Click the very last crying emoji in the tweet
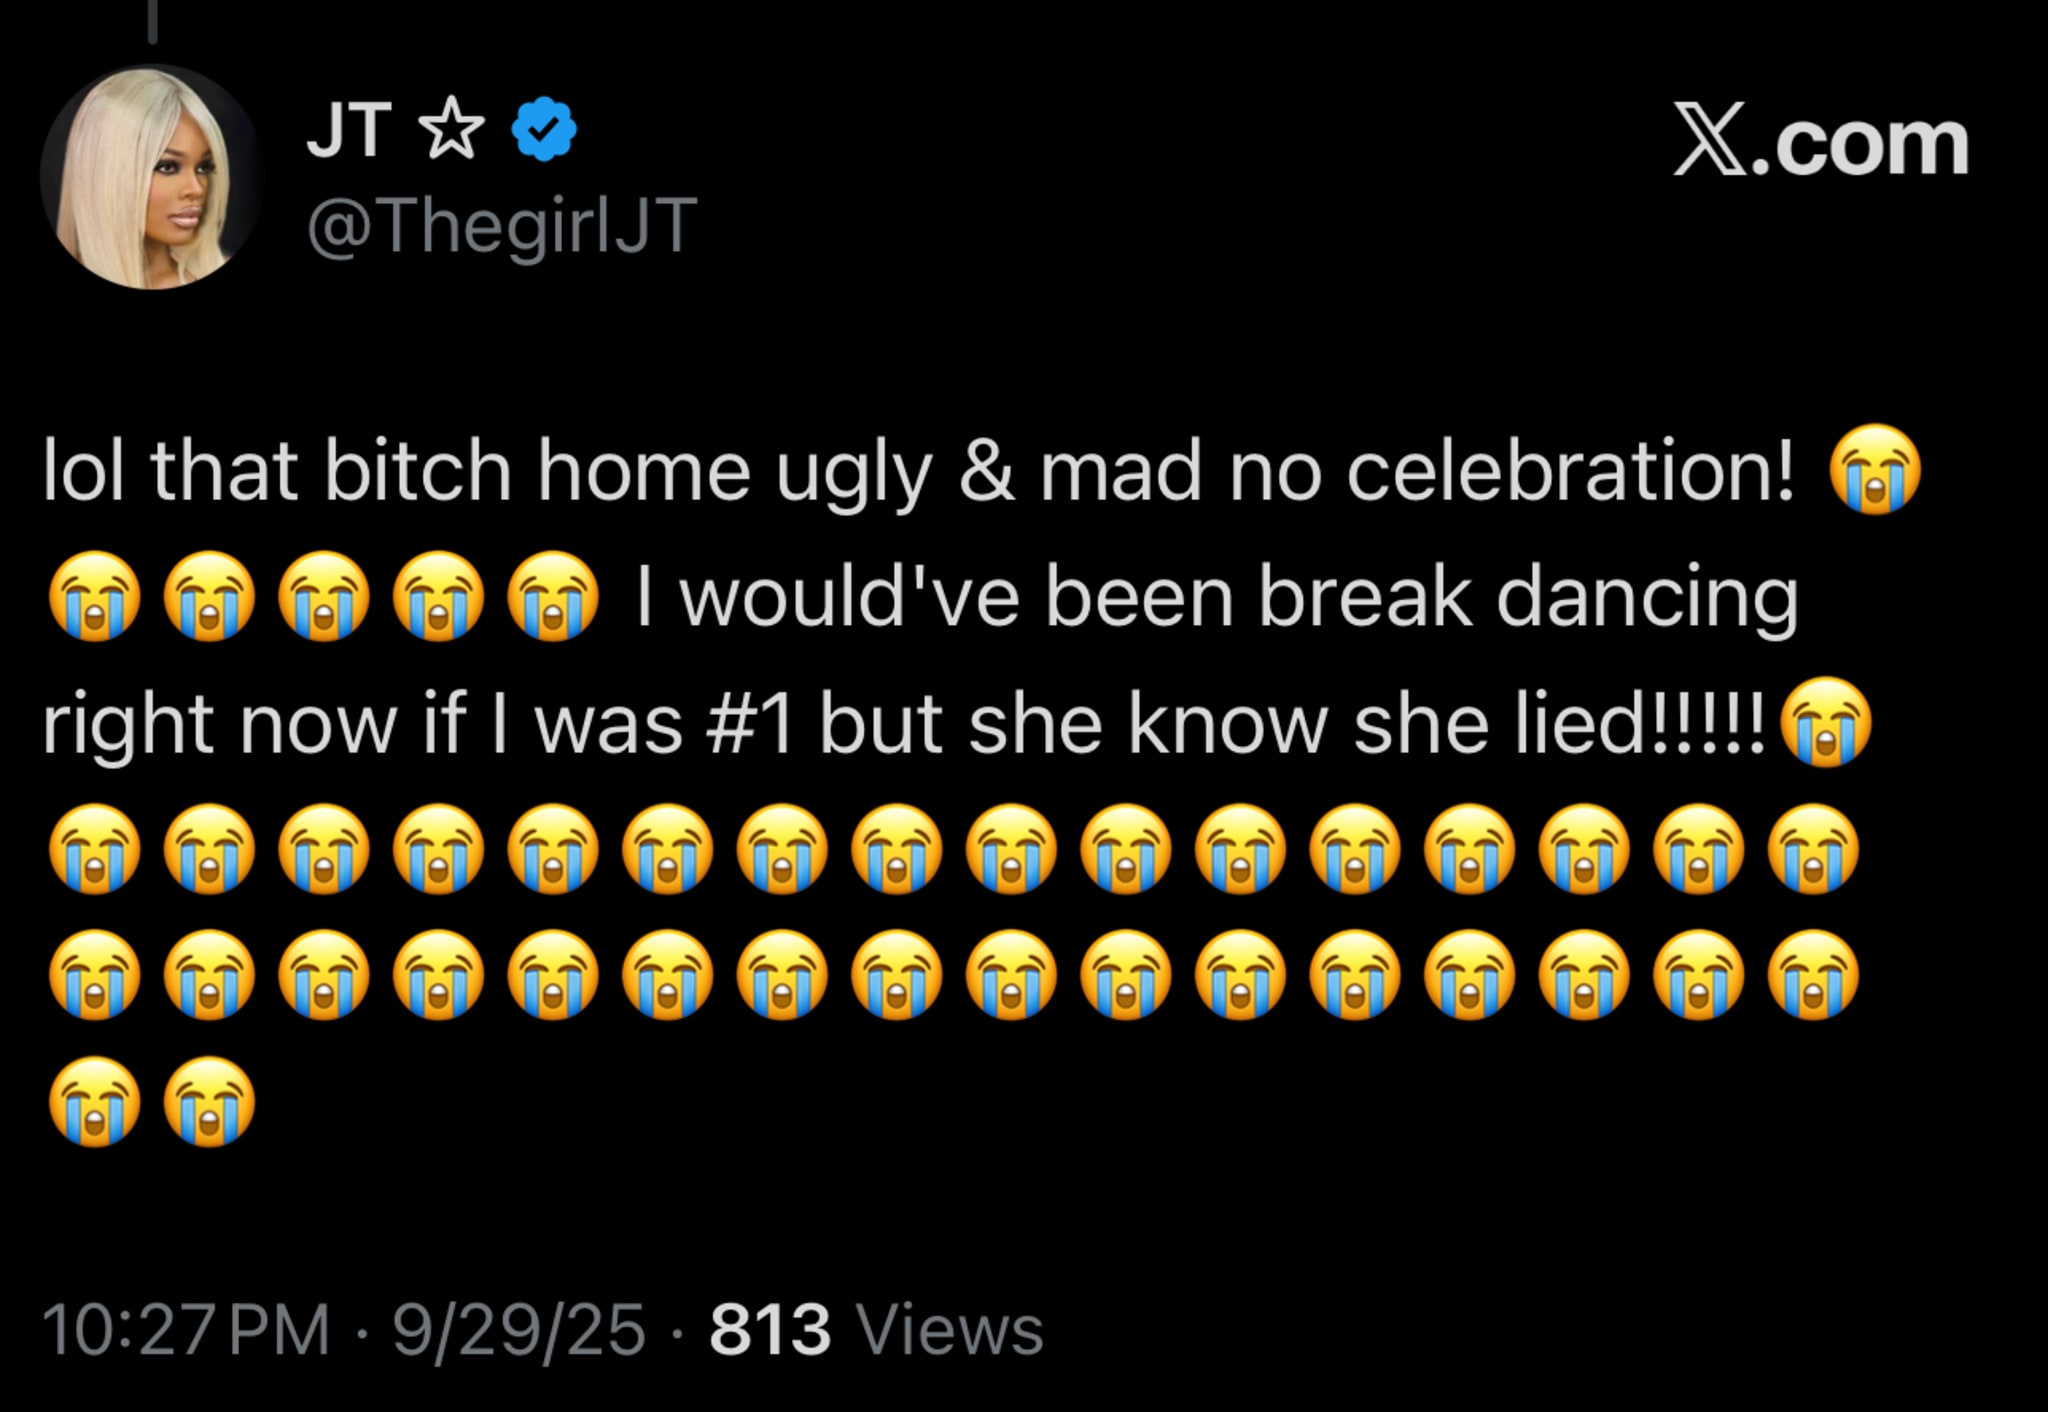Image resolution: width=2048 pixels, height=1412 pixels. pyautogui.click(x=210, y=1102)
